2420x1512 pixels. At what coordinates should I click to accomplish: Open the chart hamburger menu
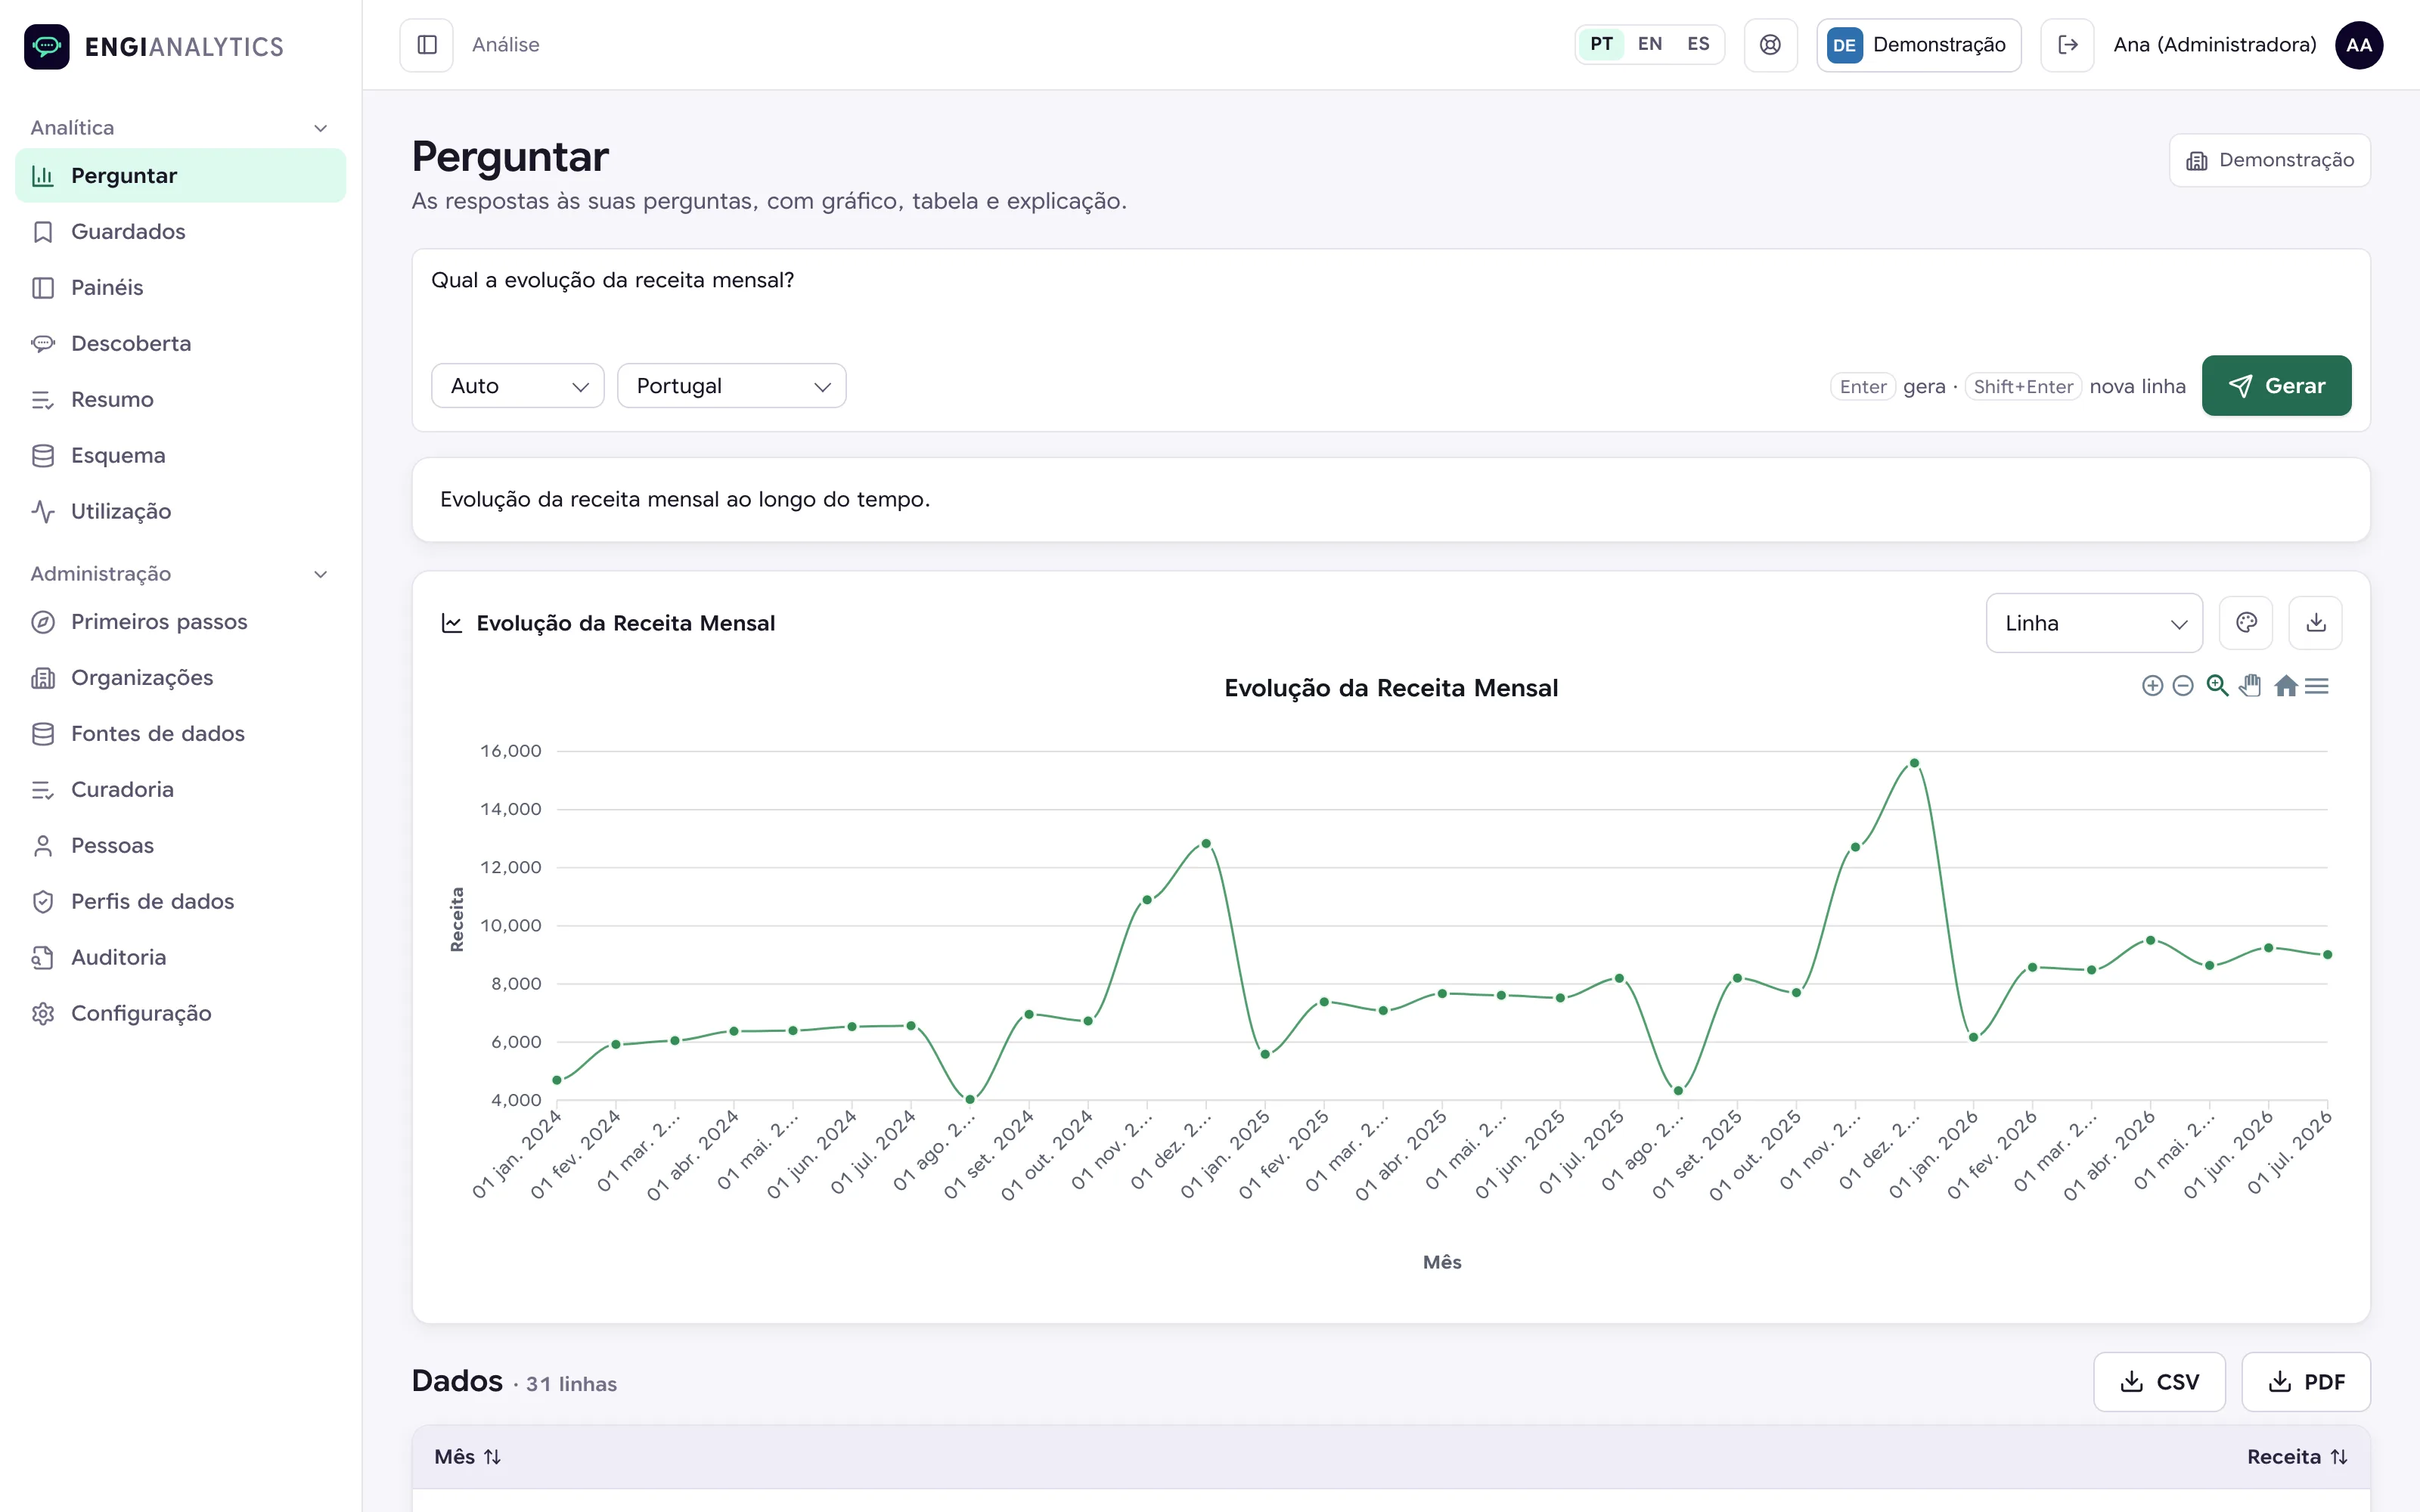(x=2317, y=686)
